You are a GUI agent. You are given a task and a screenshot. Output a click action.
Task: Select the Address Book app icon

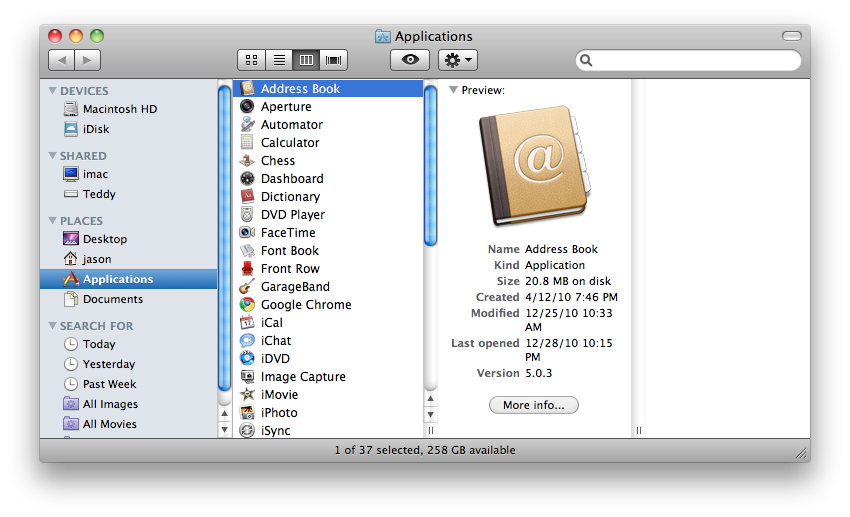point(247,88)
